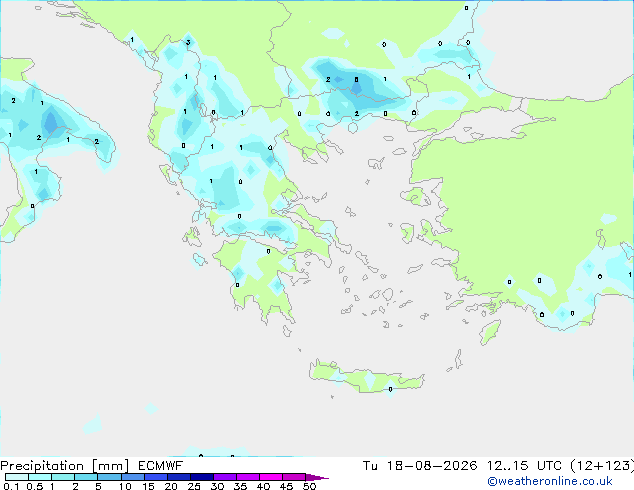Click the 15–20 mm legend swatch
The width and height of the screenshot is (634, 490).
pos(156,477)
